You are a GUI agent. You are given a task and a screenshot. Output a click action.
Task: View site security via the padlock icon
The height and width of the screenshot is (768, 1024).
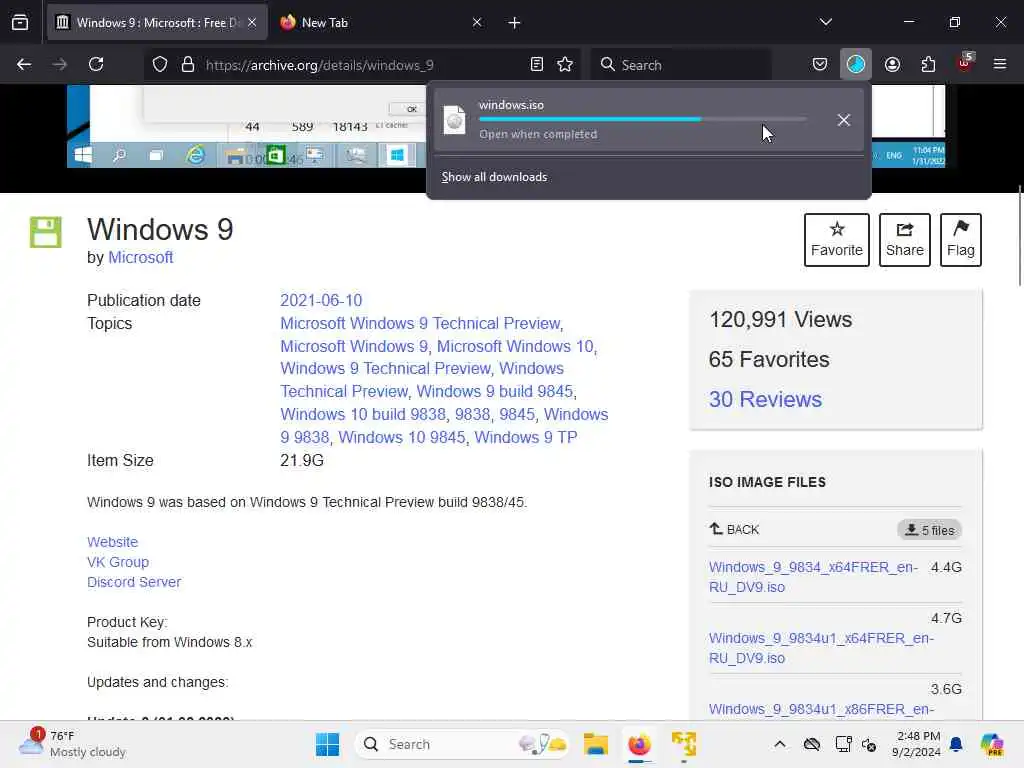point(188,64)
